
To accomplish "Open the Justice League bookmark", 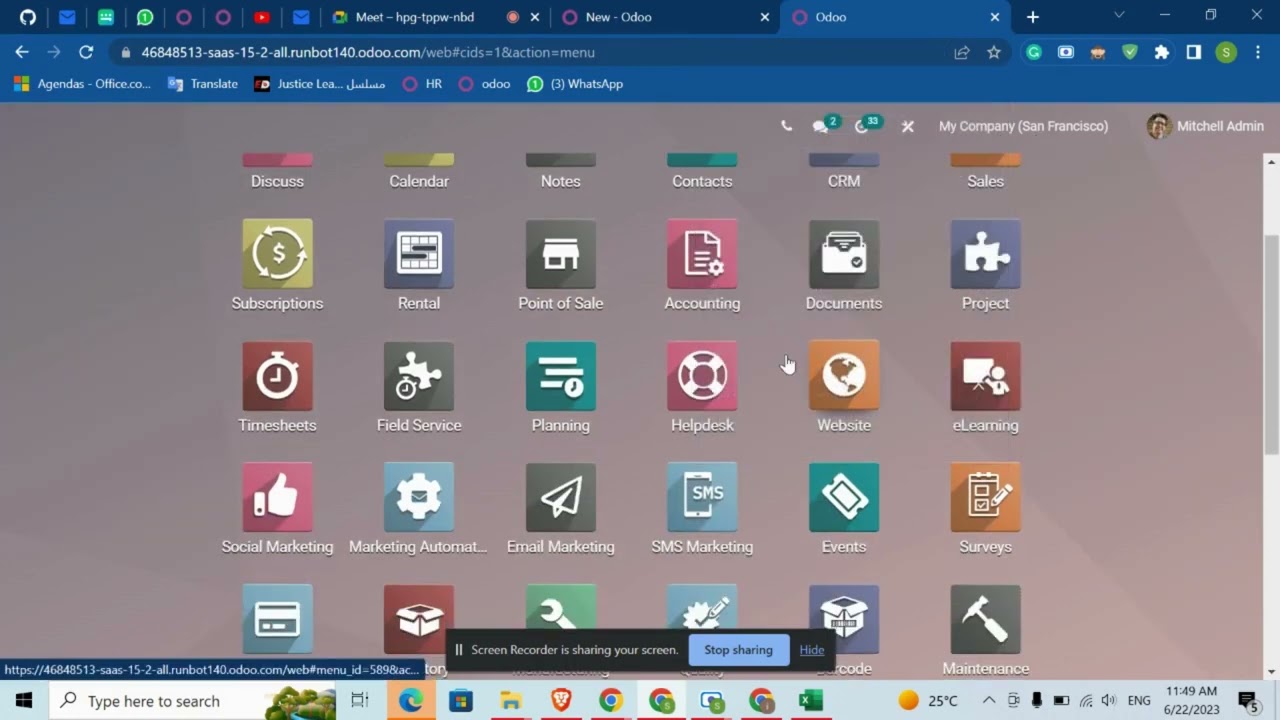I will [x=320, y=84].
